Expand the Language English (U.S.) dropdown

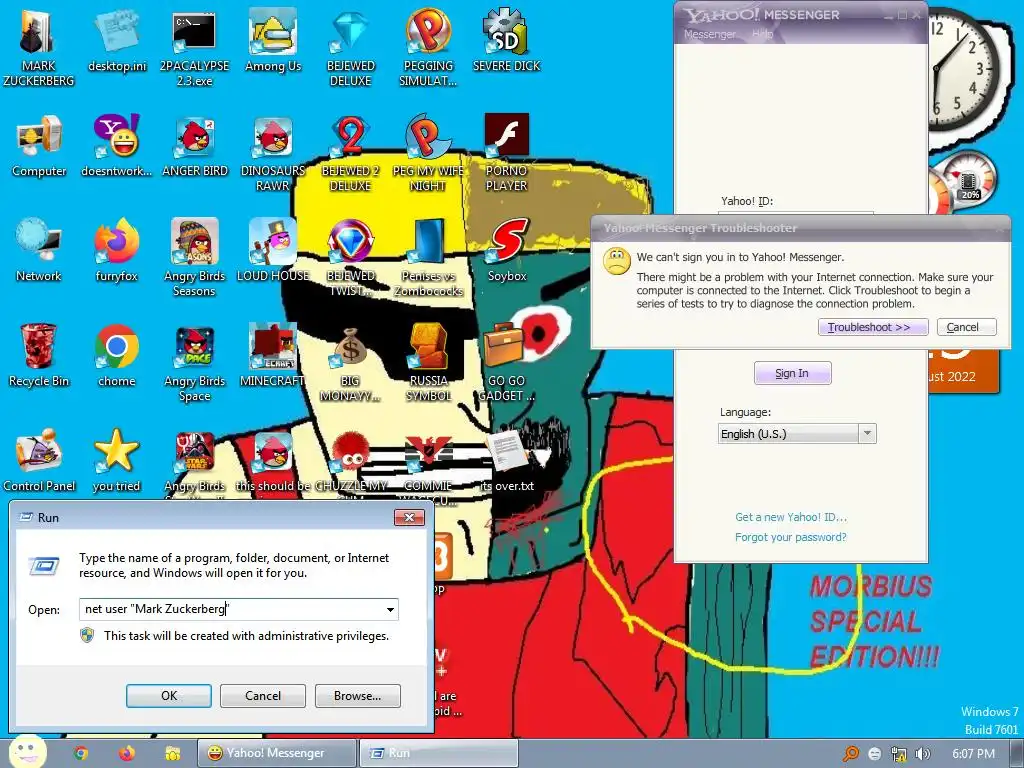(x=867, y=433)
